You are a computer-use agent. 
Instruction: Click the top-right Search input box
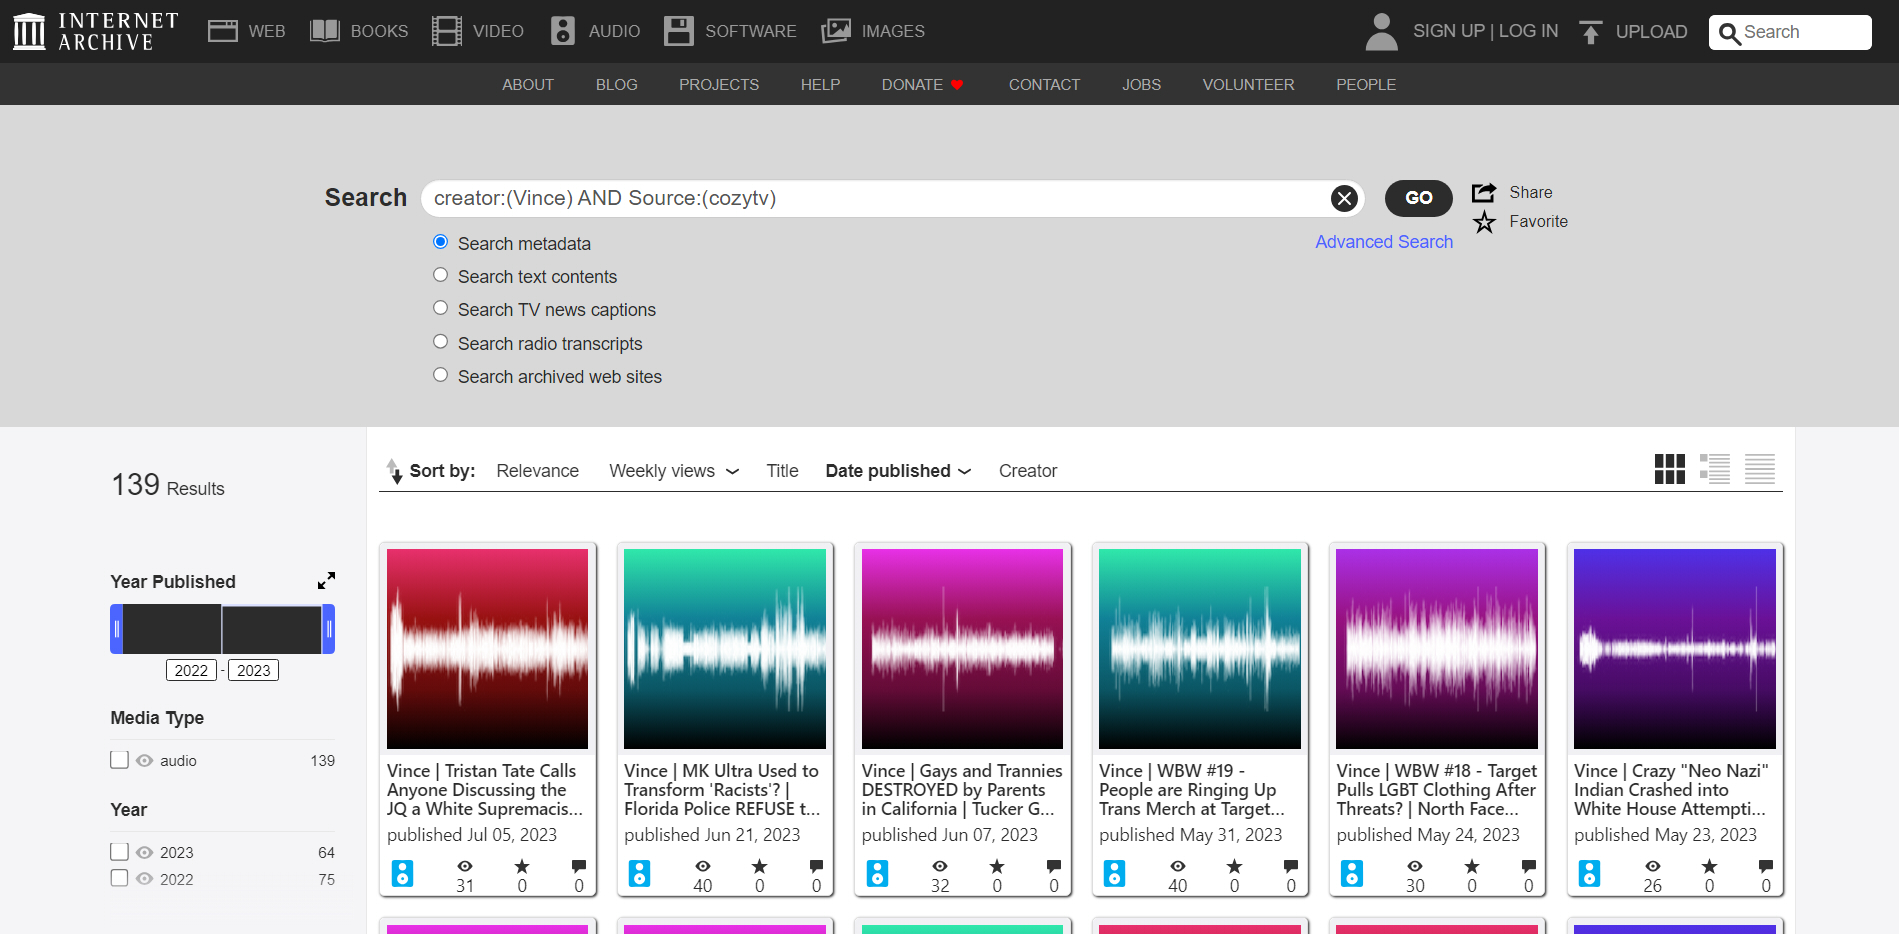1790,32
